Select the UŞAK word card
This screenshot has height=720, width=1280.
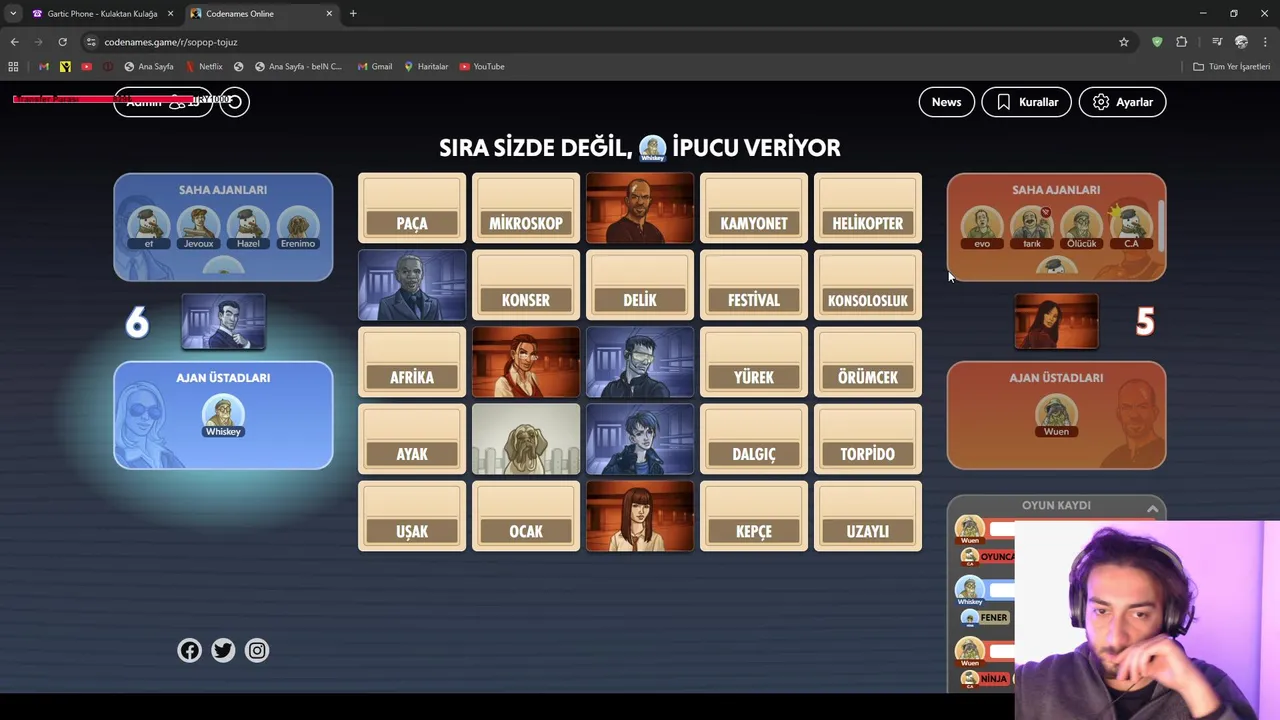(x=412, y=516)
